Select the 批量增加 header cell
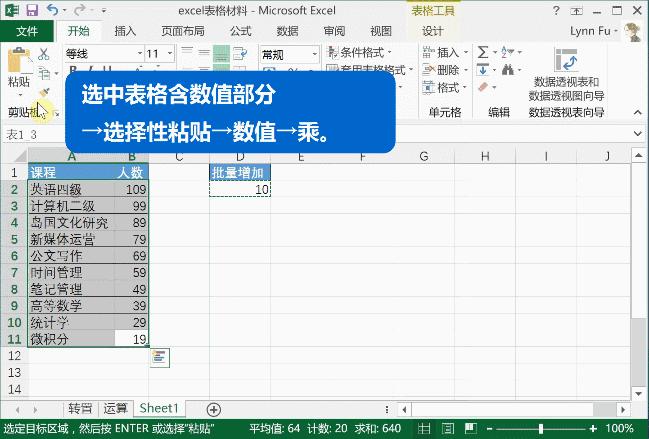Screen dimensions: 649x439 click(240, 172)
